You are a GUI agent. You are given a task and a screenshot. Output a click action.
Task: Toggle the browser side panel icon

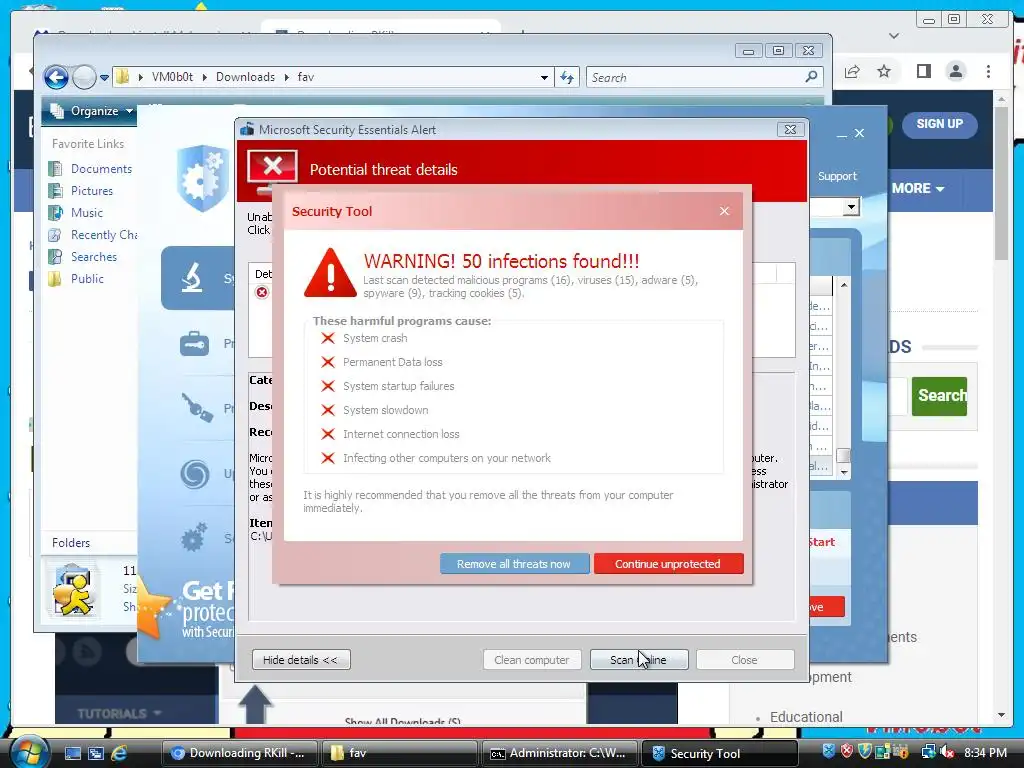tap(923, 71)
